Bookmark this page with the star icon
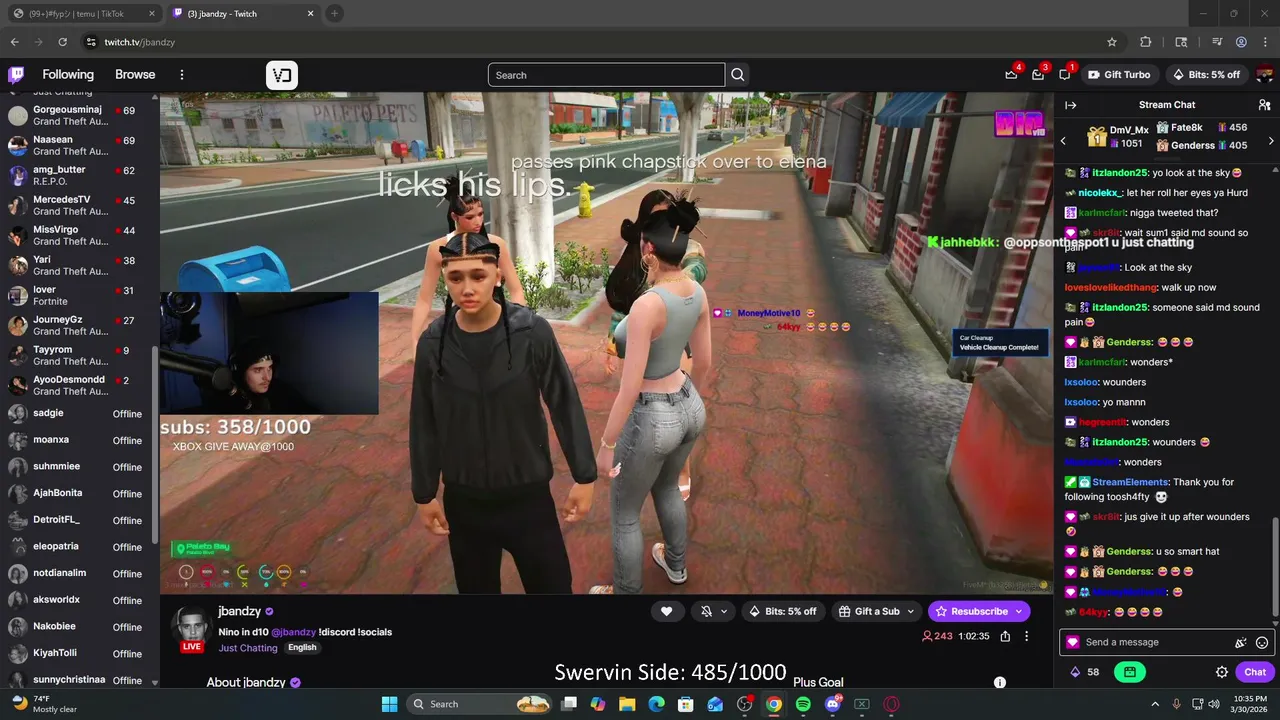 (1112, 42)
